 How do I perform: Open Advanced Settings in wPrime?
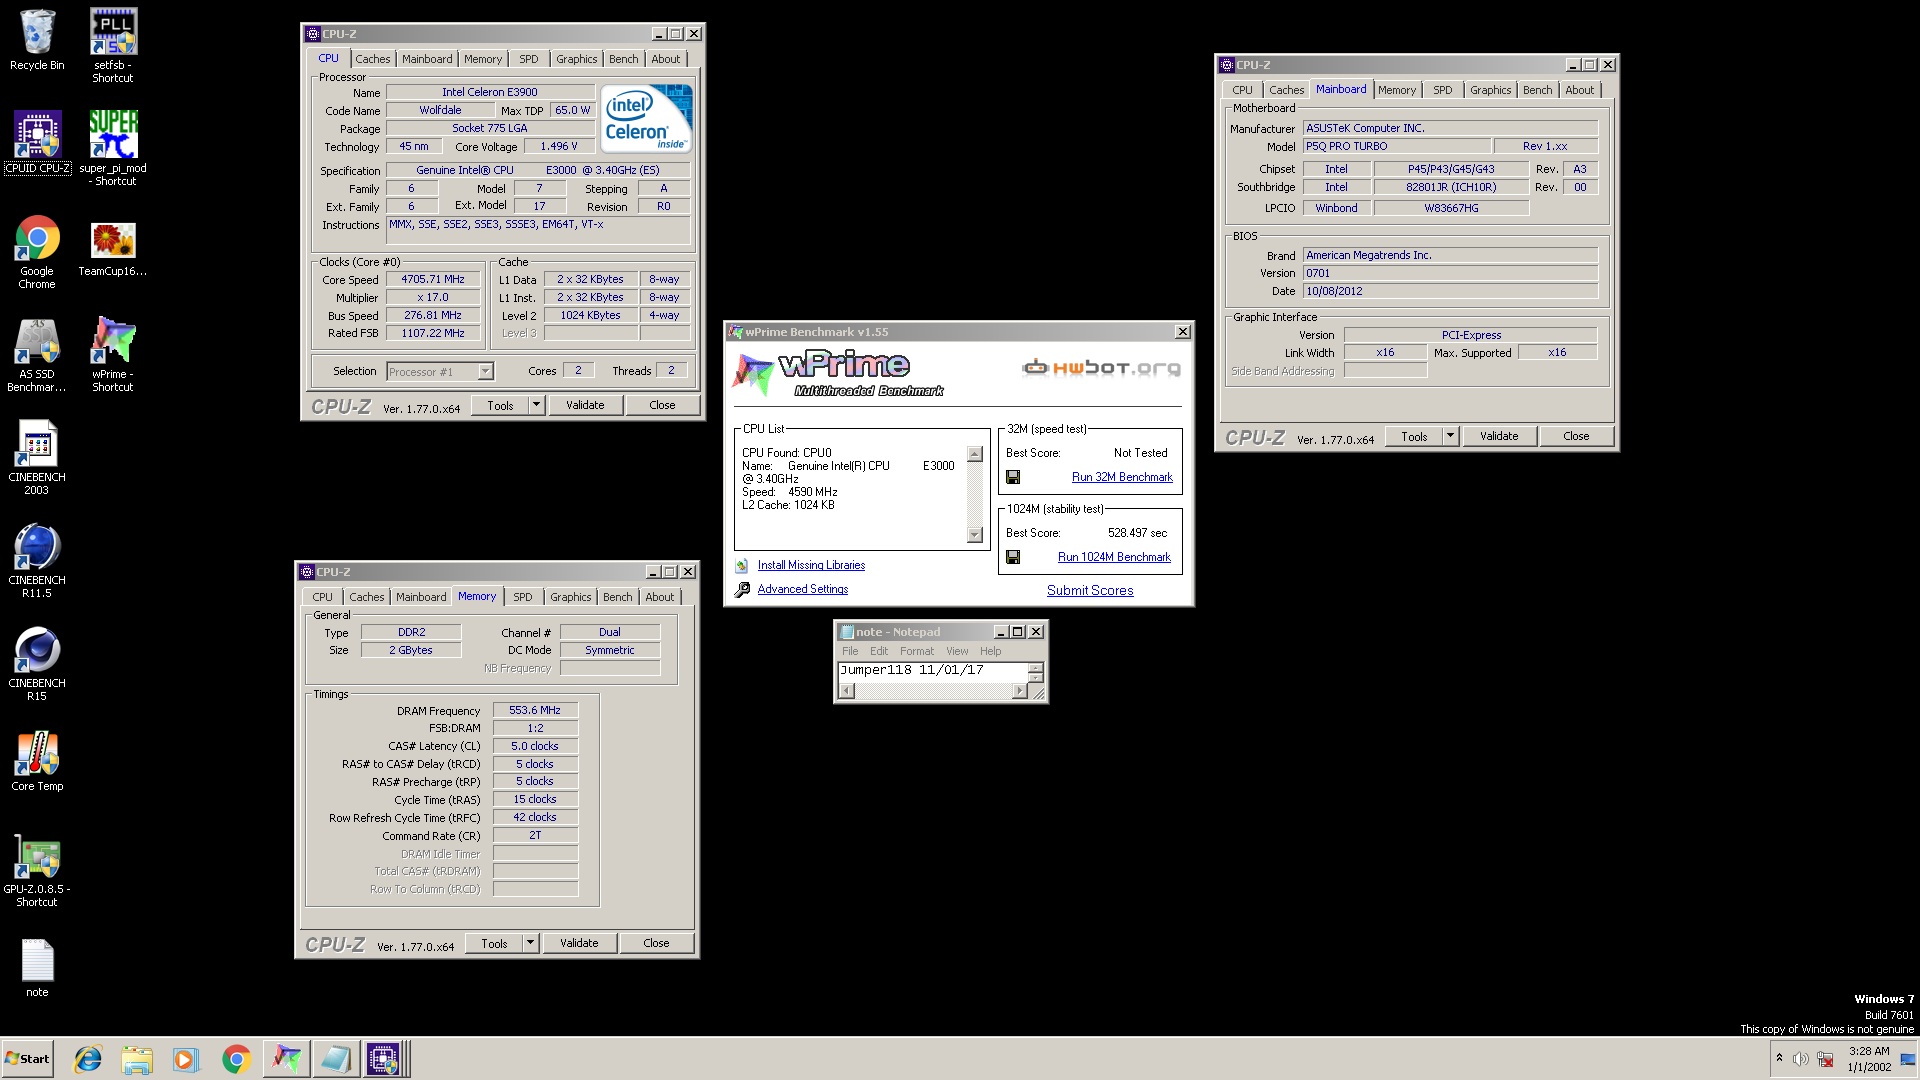[x=803, y=590]
